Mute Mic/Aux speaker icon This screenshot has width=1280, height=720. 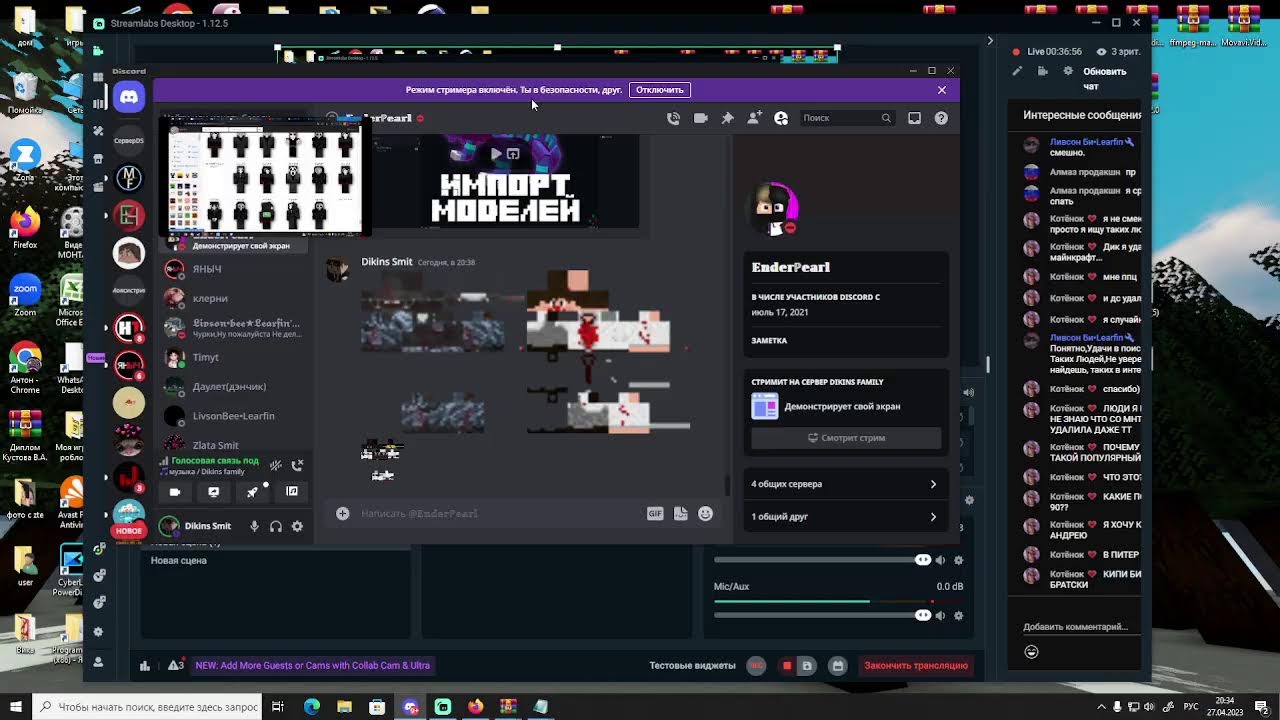coord(940,615)
